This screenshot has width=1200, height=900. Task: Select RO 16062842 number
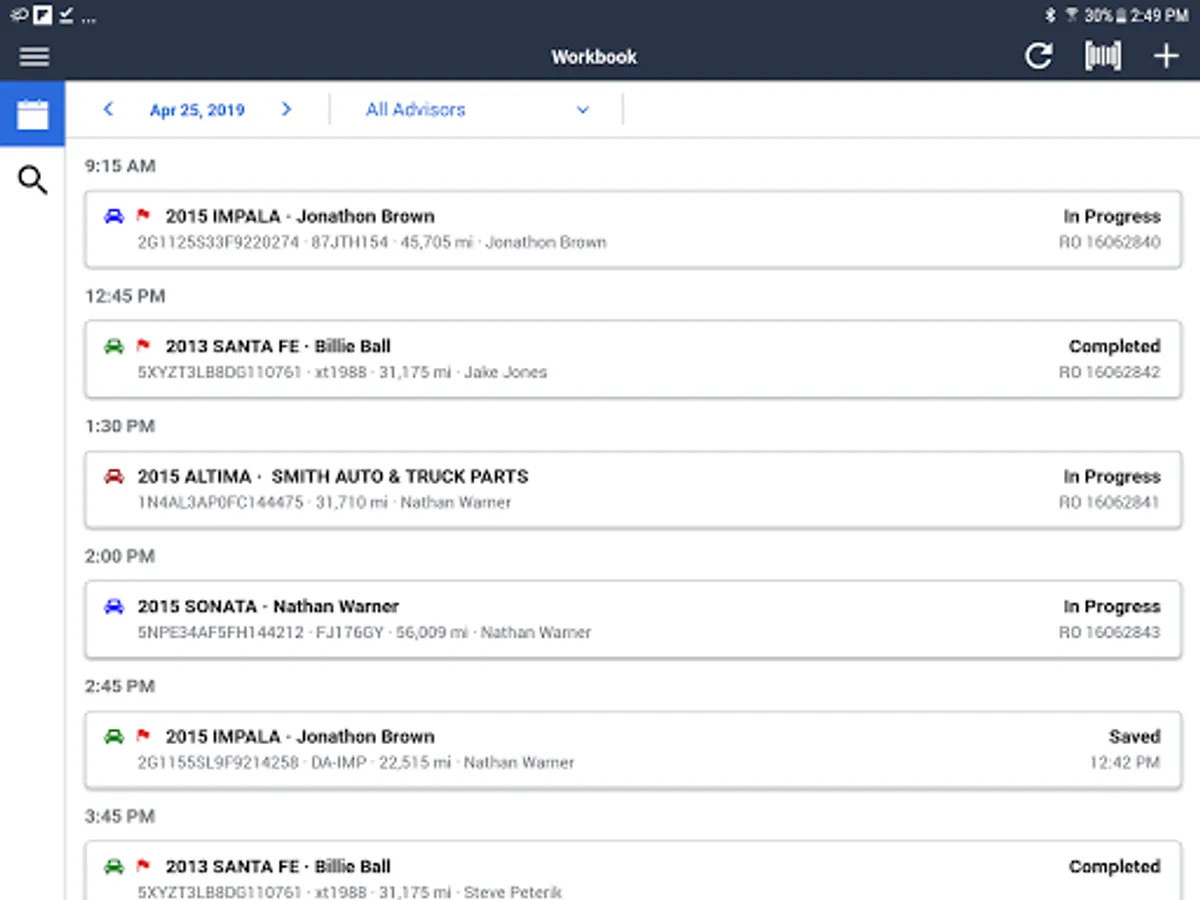[x=1110, y=372]
